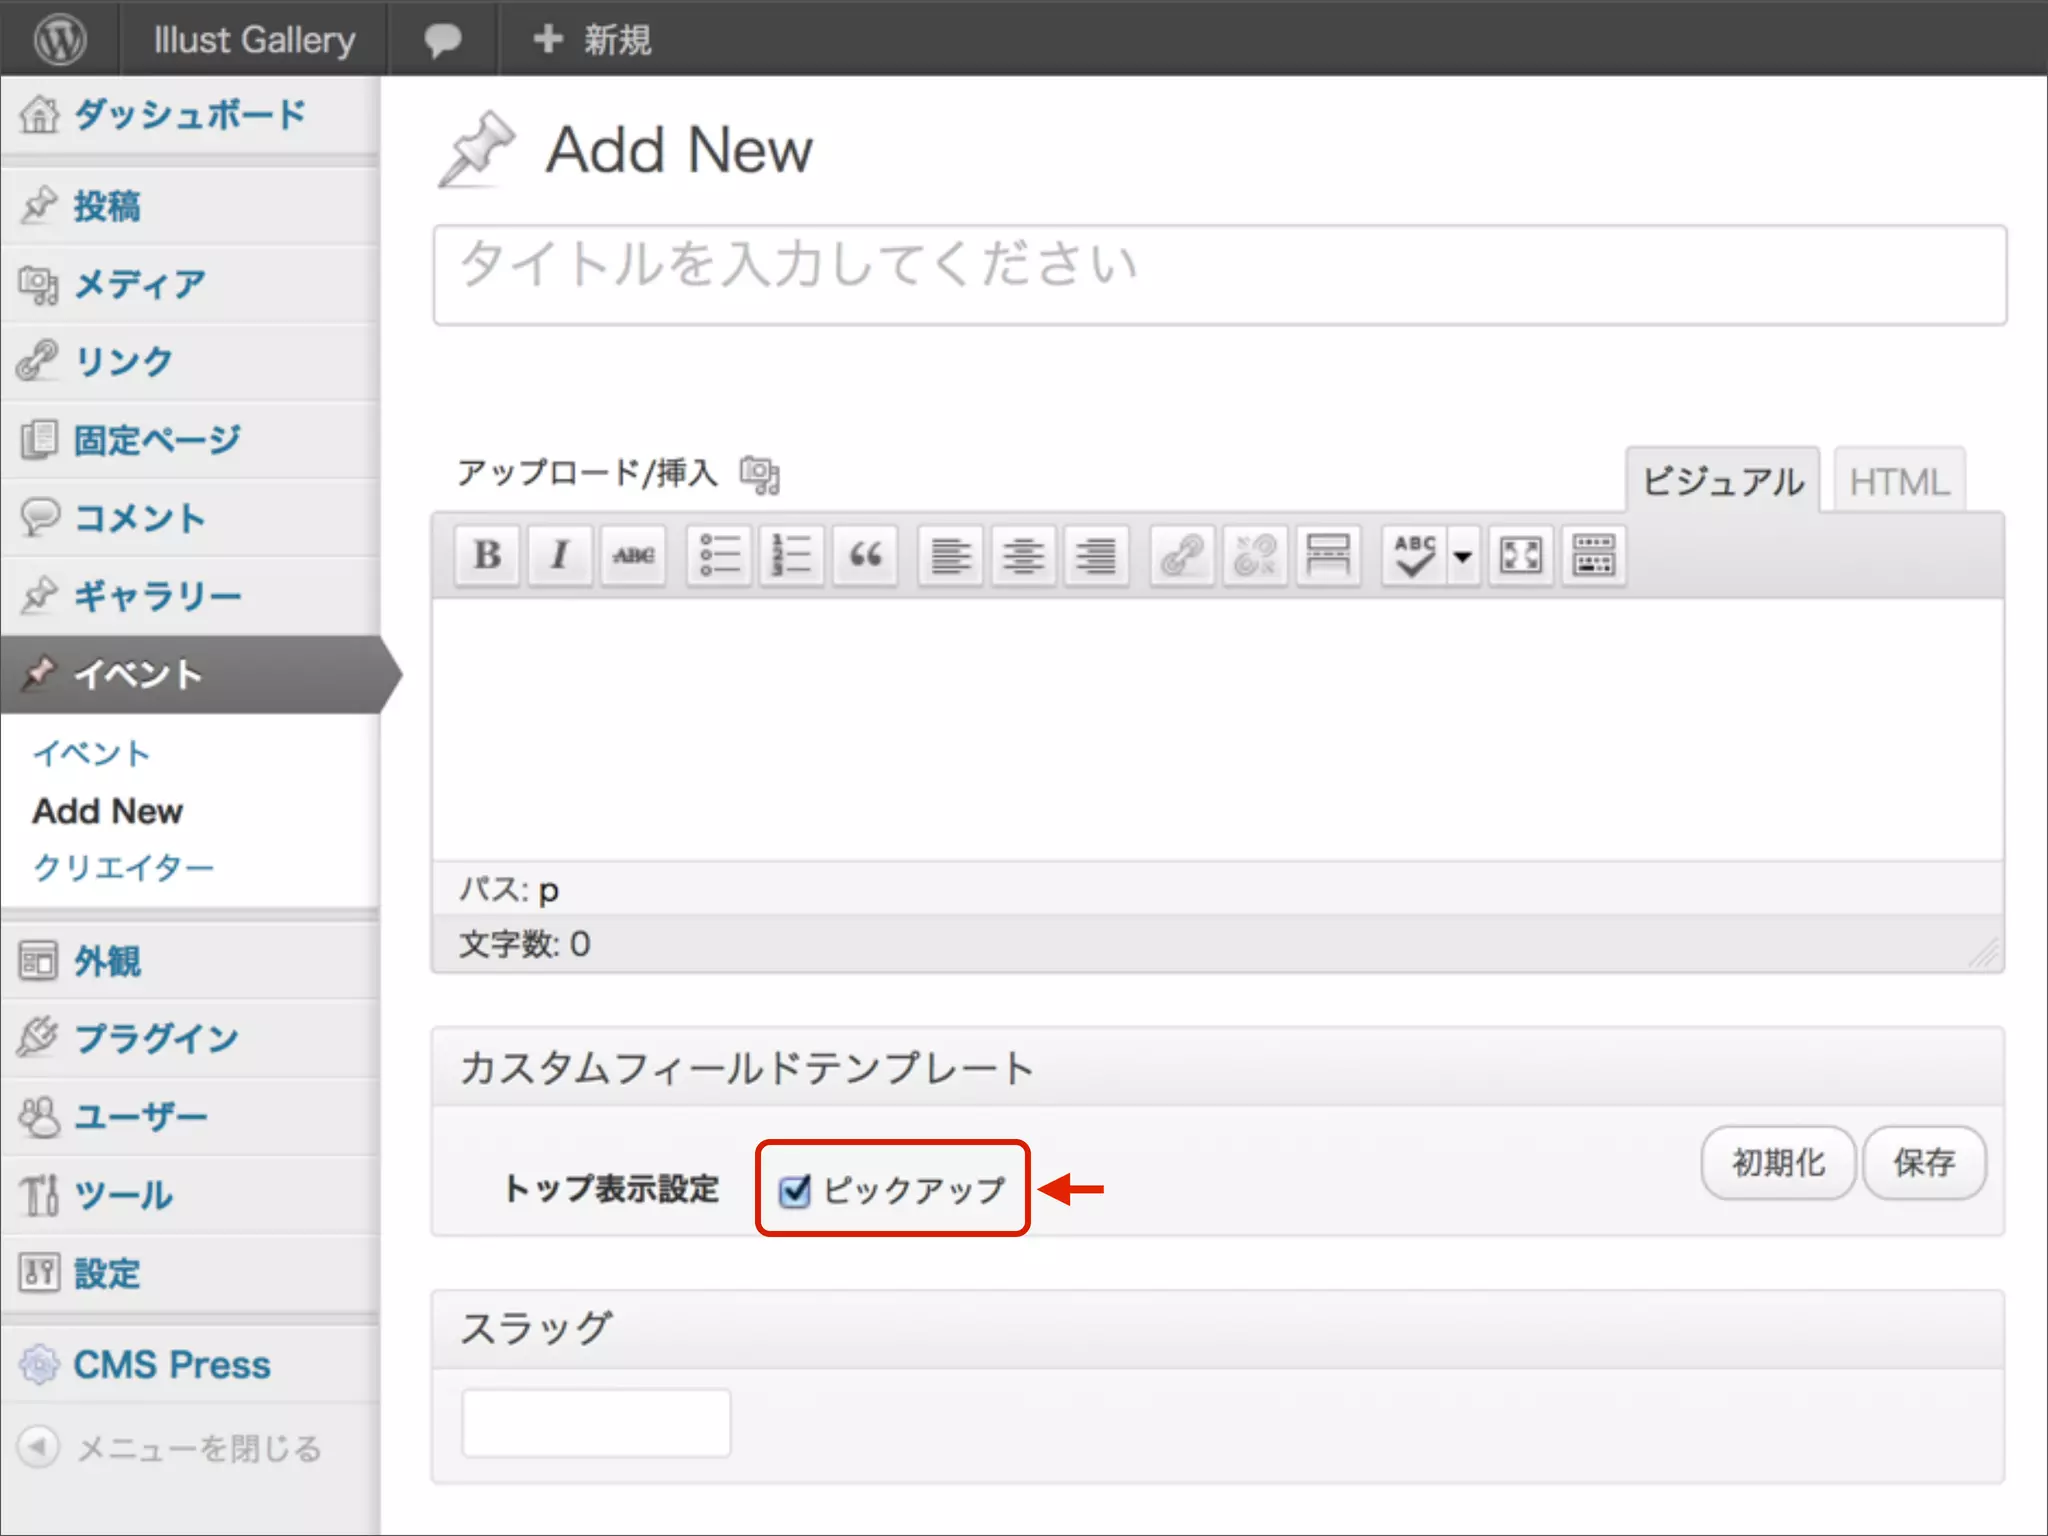Image resolution: width=2048 pixels, height=1536 pixels.
Task: Toggle bold formatting in editor toolbar
Action: (487, 555)
